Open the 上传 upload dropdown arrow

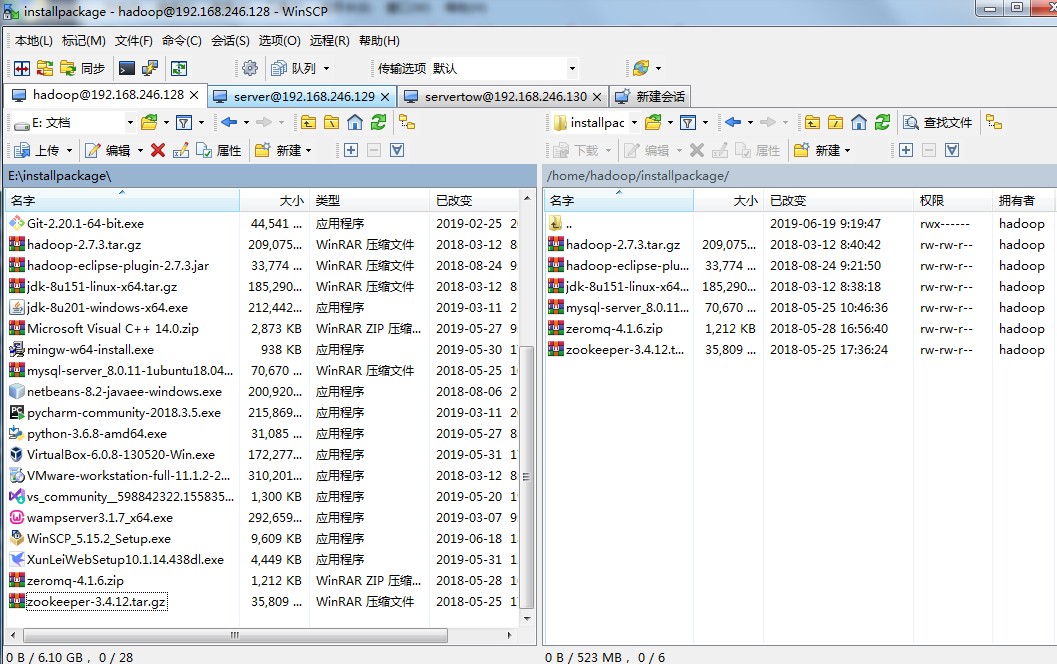69,150
